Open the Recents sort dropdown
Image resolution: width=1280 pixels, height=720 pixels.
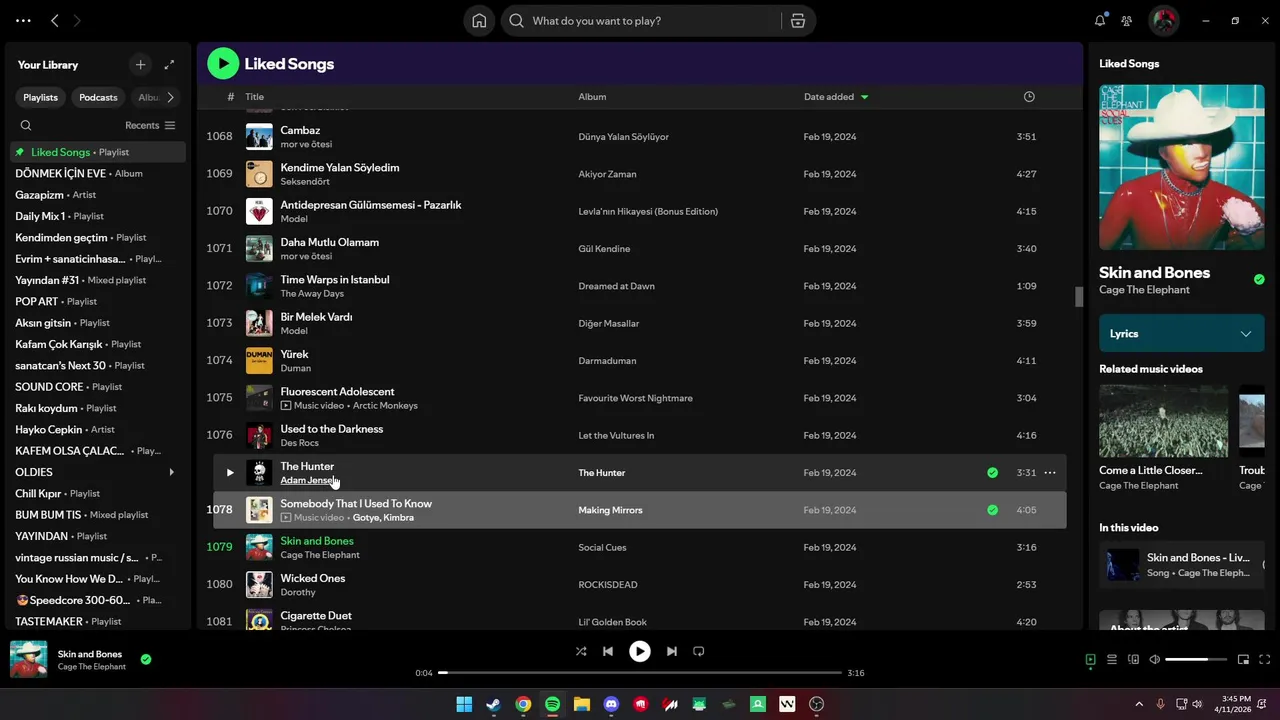(150, 125)
